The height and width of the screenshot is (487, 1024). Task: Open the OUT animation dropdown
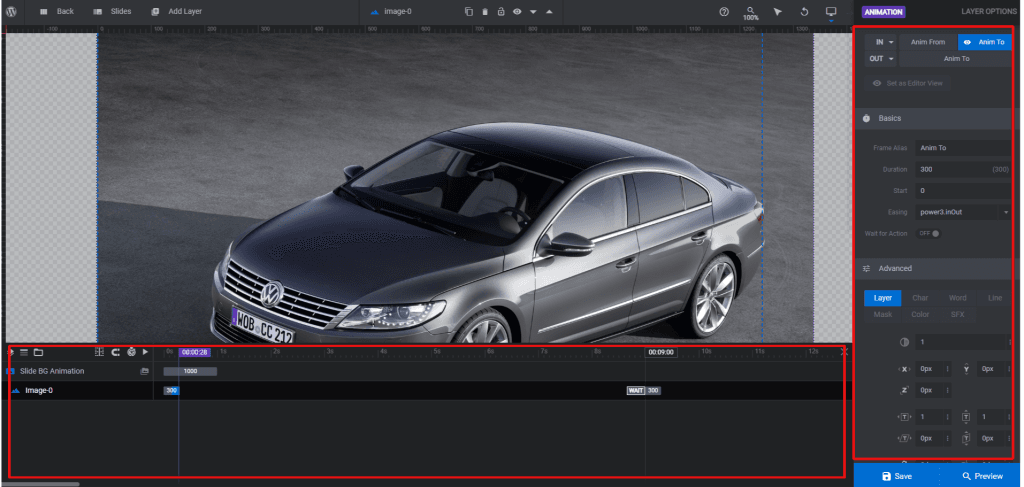pos(881,59)
